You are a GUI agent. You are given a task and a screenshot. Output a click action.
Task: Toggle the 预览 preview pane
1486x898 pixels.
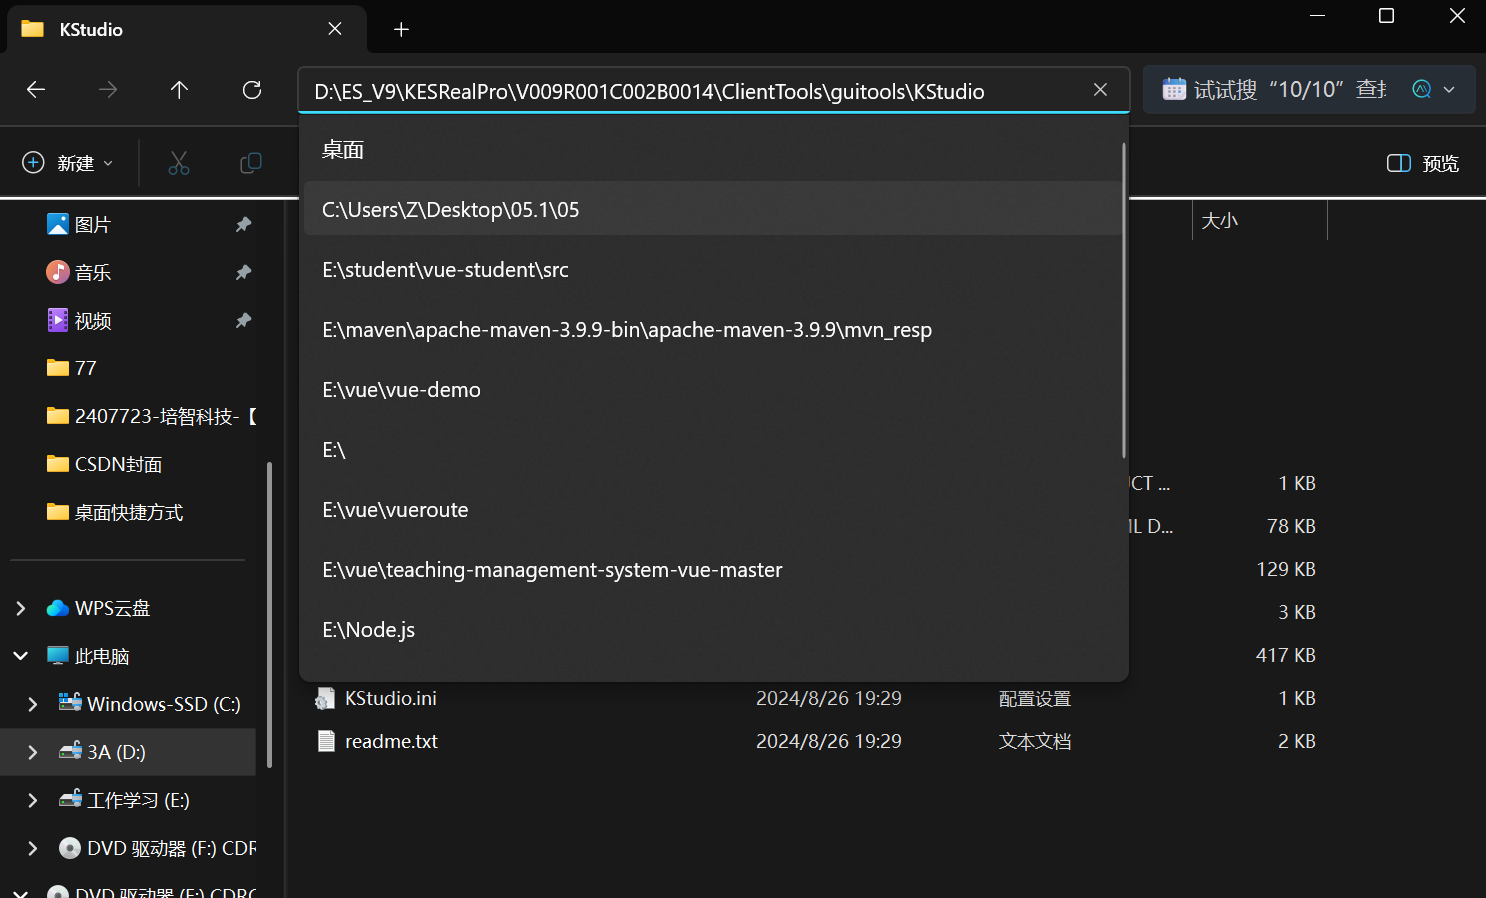pyautogui.click(x=1423, y=163)
